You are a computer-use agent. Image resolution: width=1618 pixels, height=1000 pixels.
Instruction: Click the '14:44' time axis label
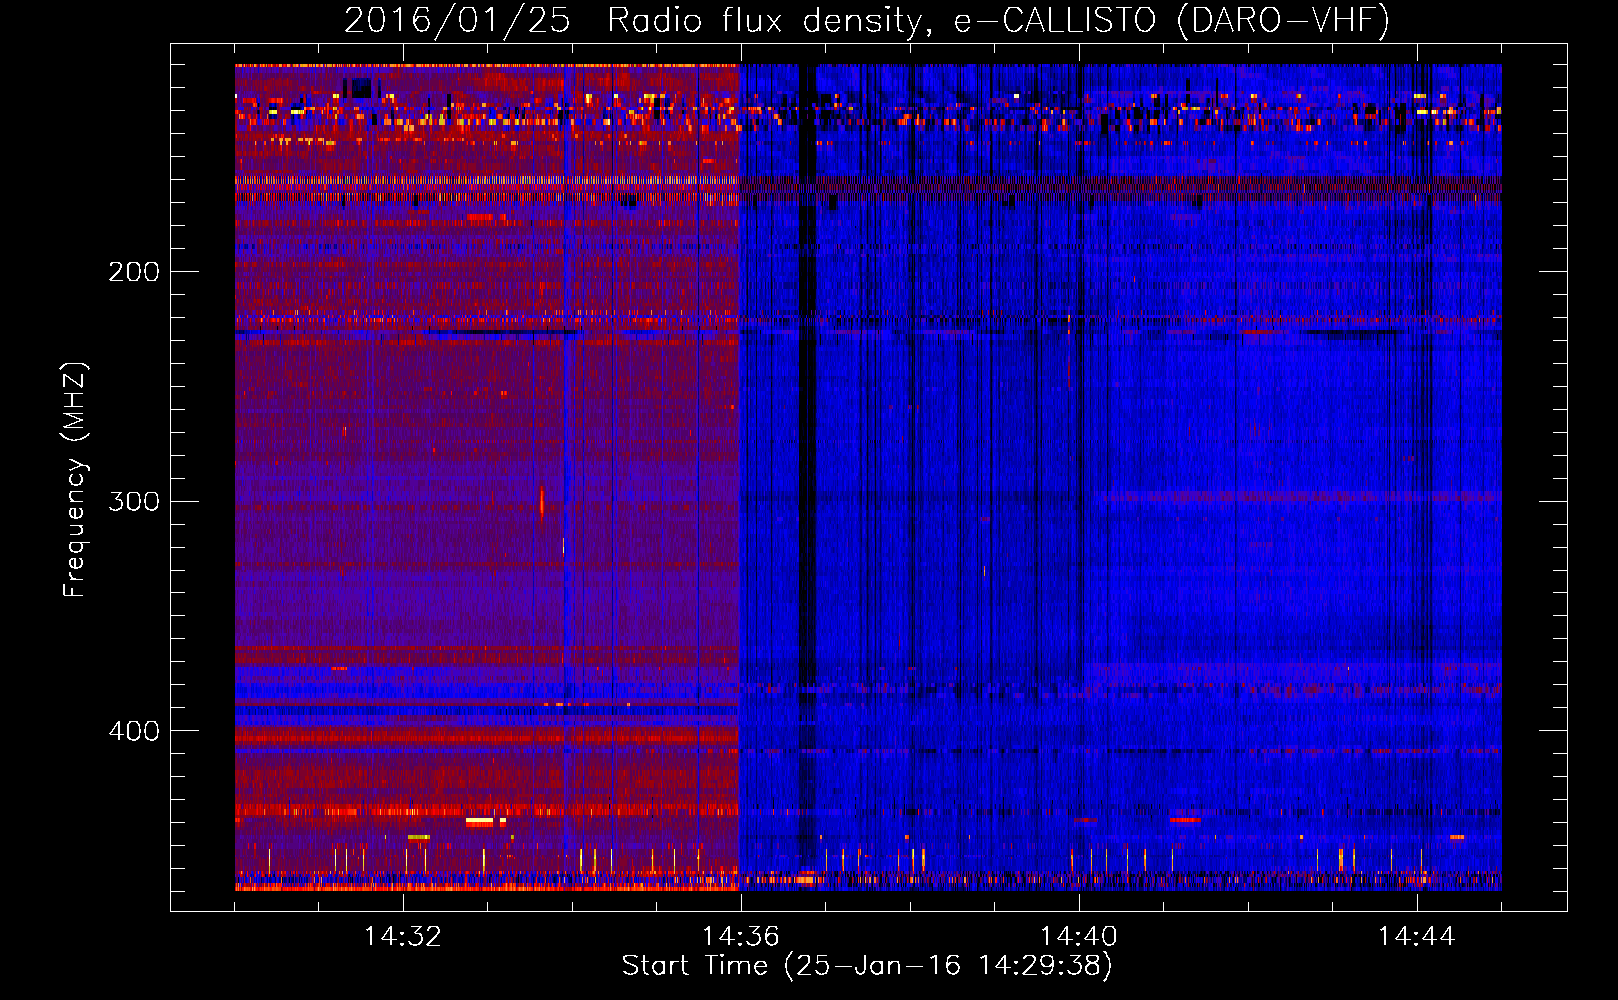tap(1417, 937)
